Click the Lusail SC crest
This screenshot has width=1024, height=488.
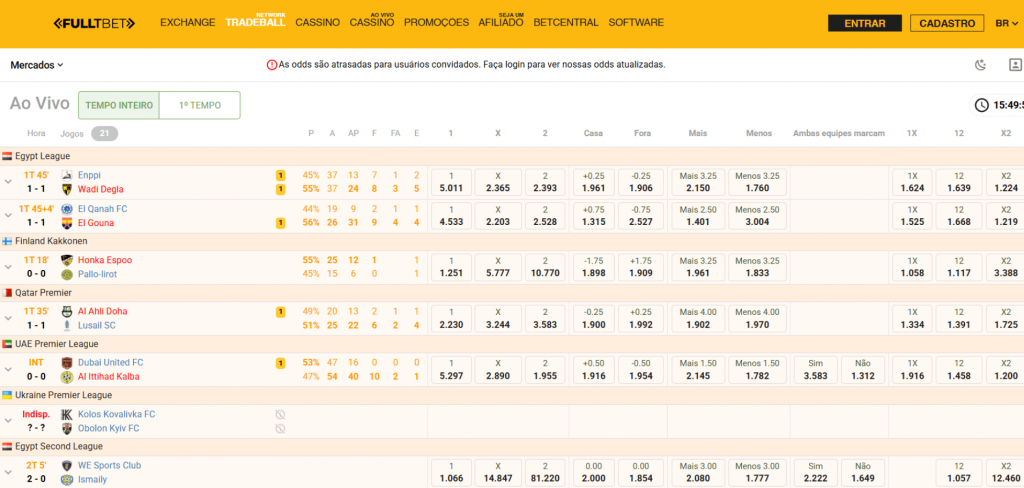click(x=67, y=325)
